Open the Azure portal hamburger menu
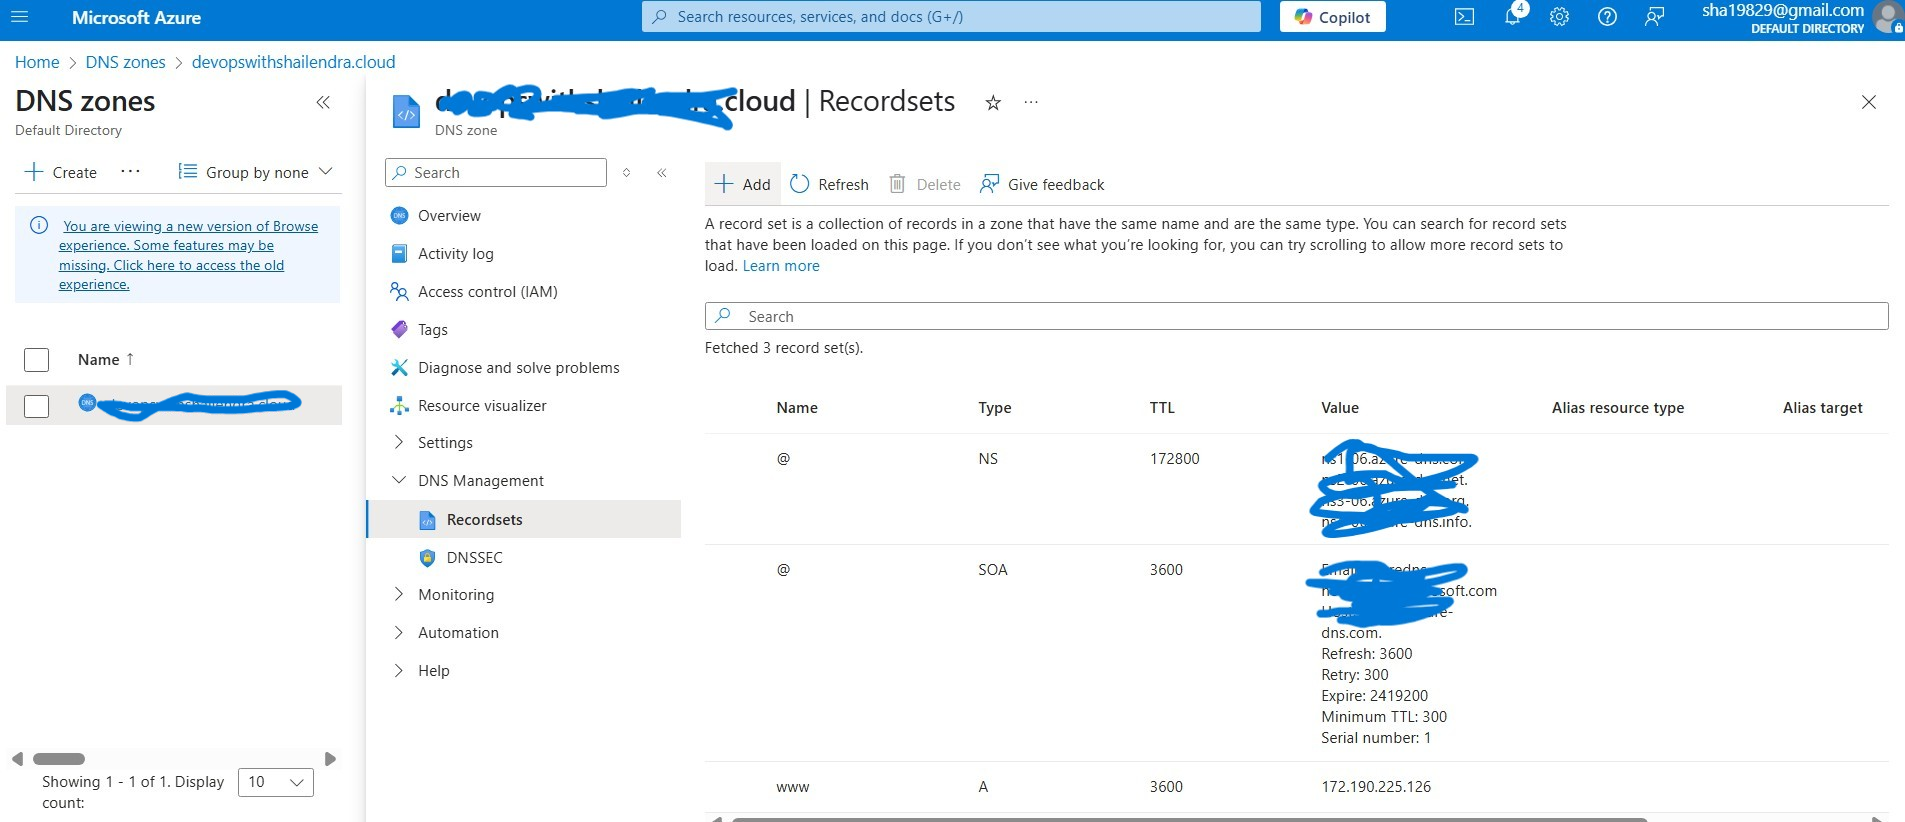This screenshot has width=1905, height=822. (x=18, y=17)
